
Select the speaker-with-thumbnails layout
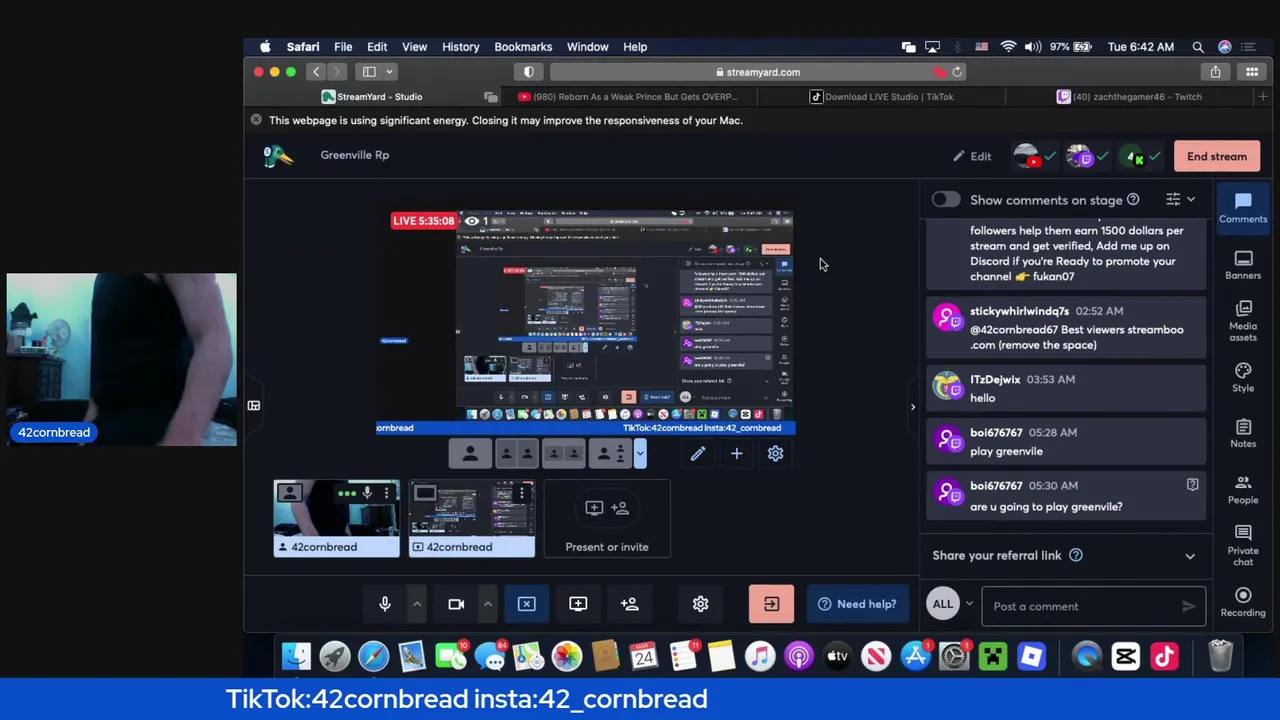pyautogui.click(x=610, y=454)
